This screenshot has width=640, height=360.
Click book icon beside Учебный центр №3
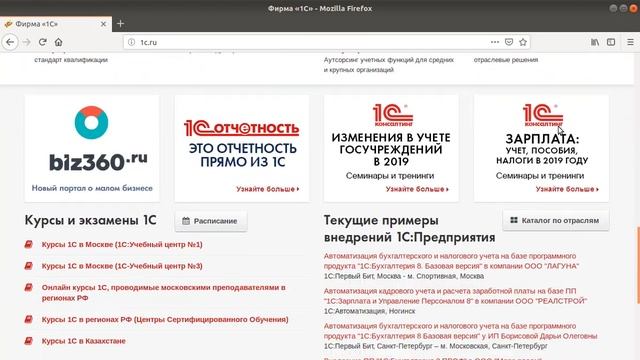29,266
